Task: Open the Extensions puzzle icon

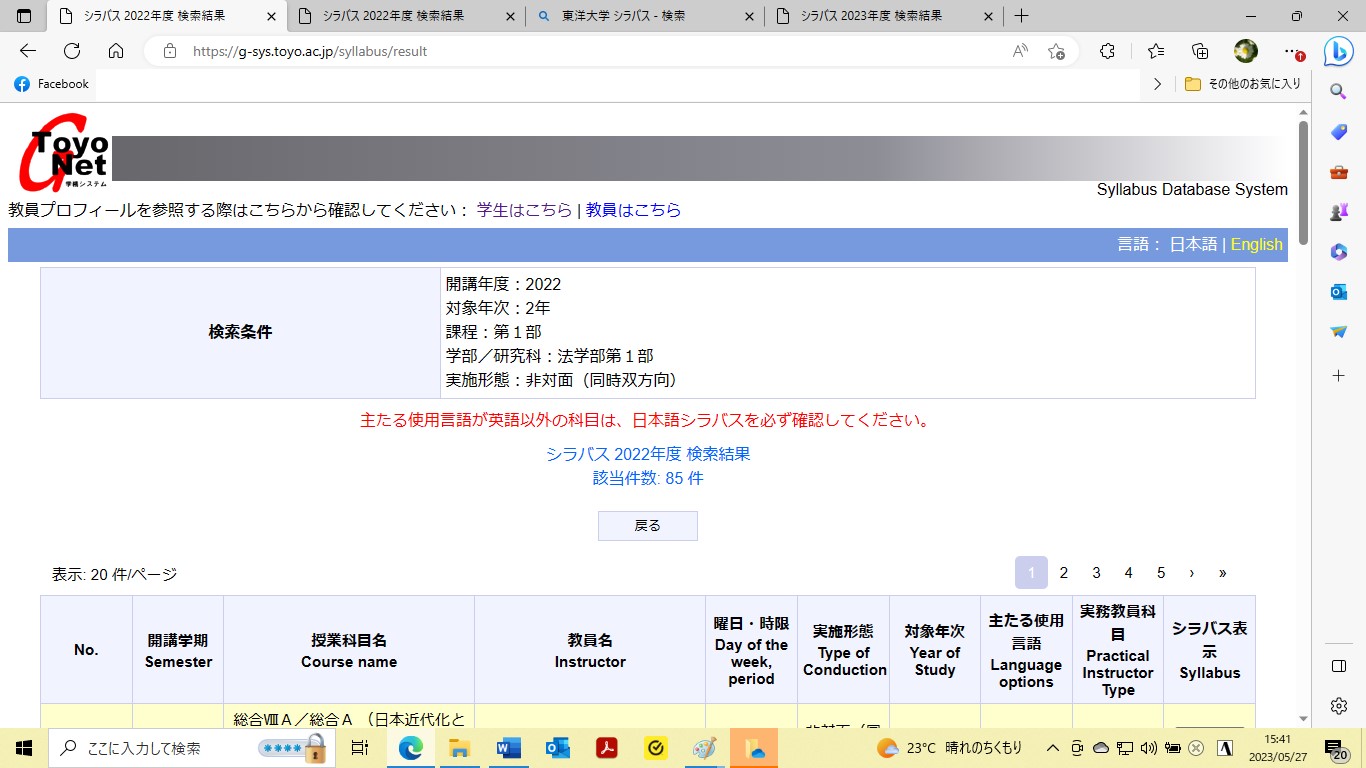Action: tap(1107, 51)
